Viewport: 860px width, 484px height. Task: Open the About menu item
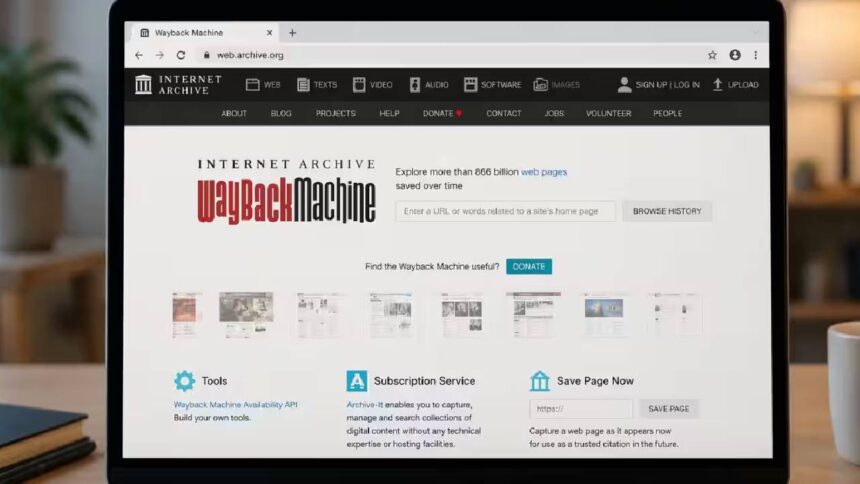[x=234, y=114]
